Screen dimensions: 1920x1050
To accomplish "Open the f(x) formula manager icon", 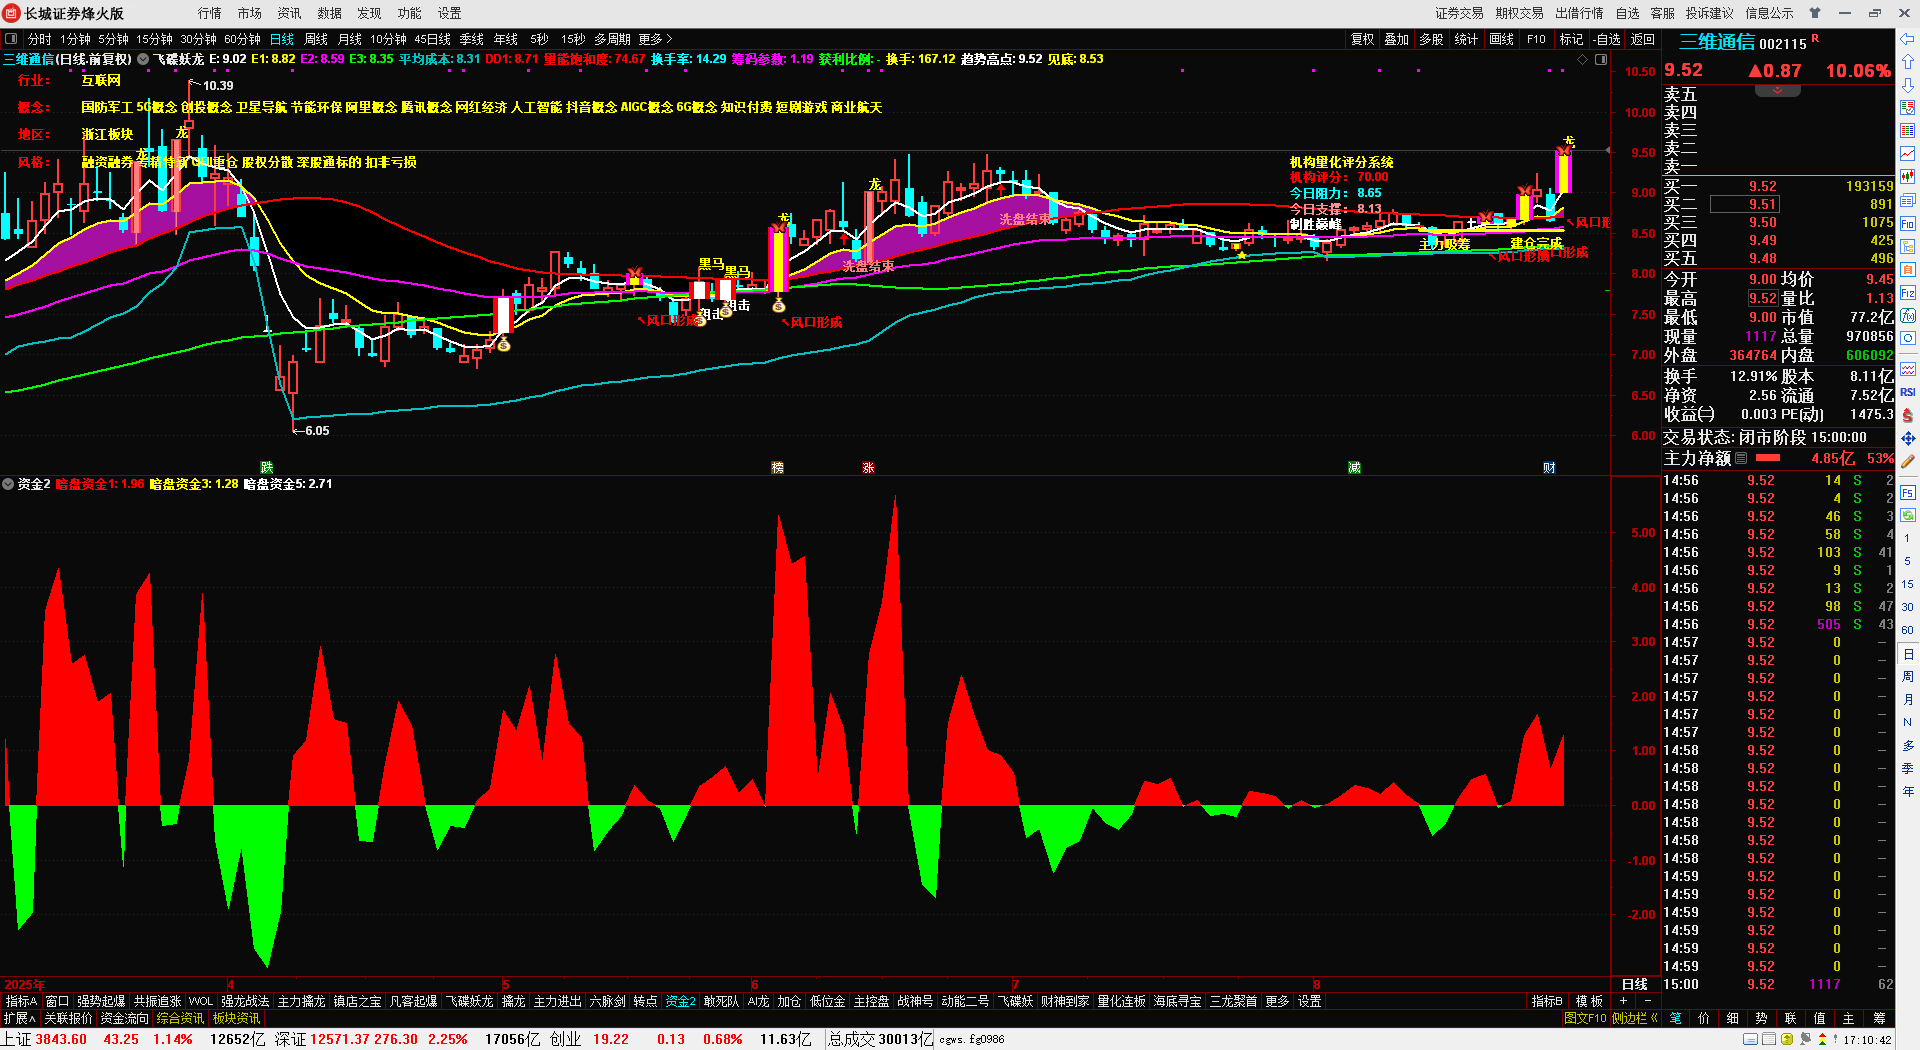I will (x=1907, y=316).
